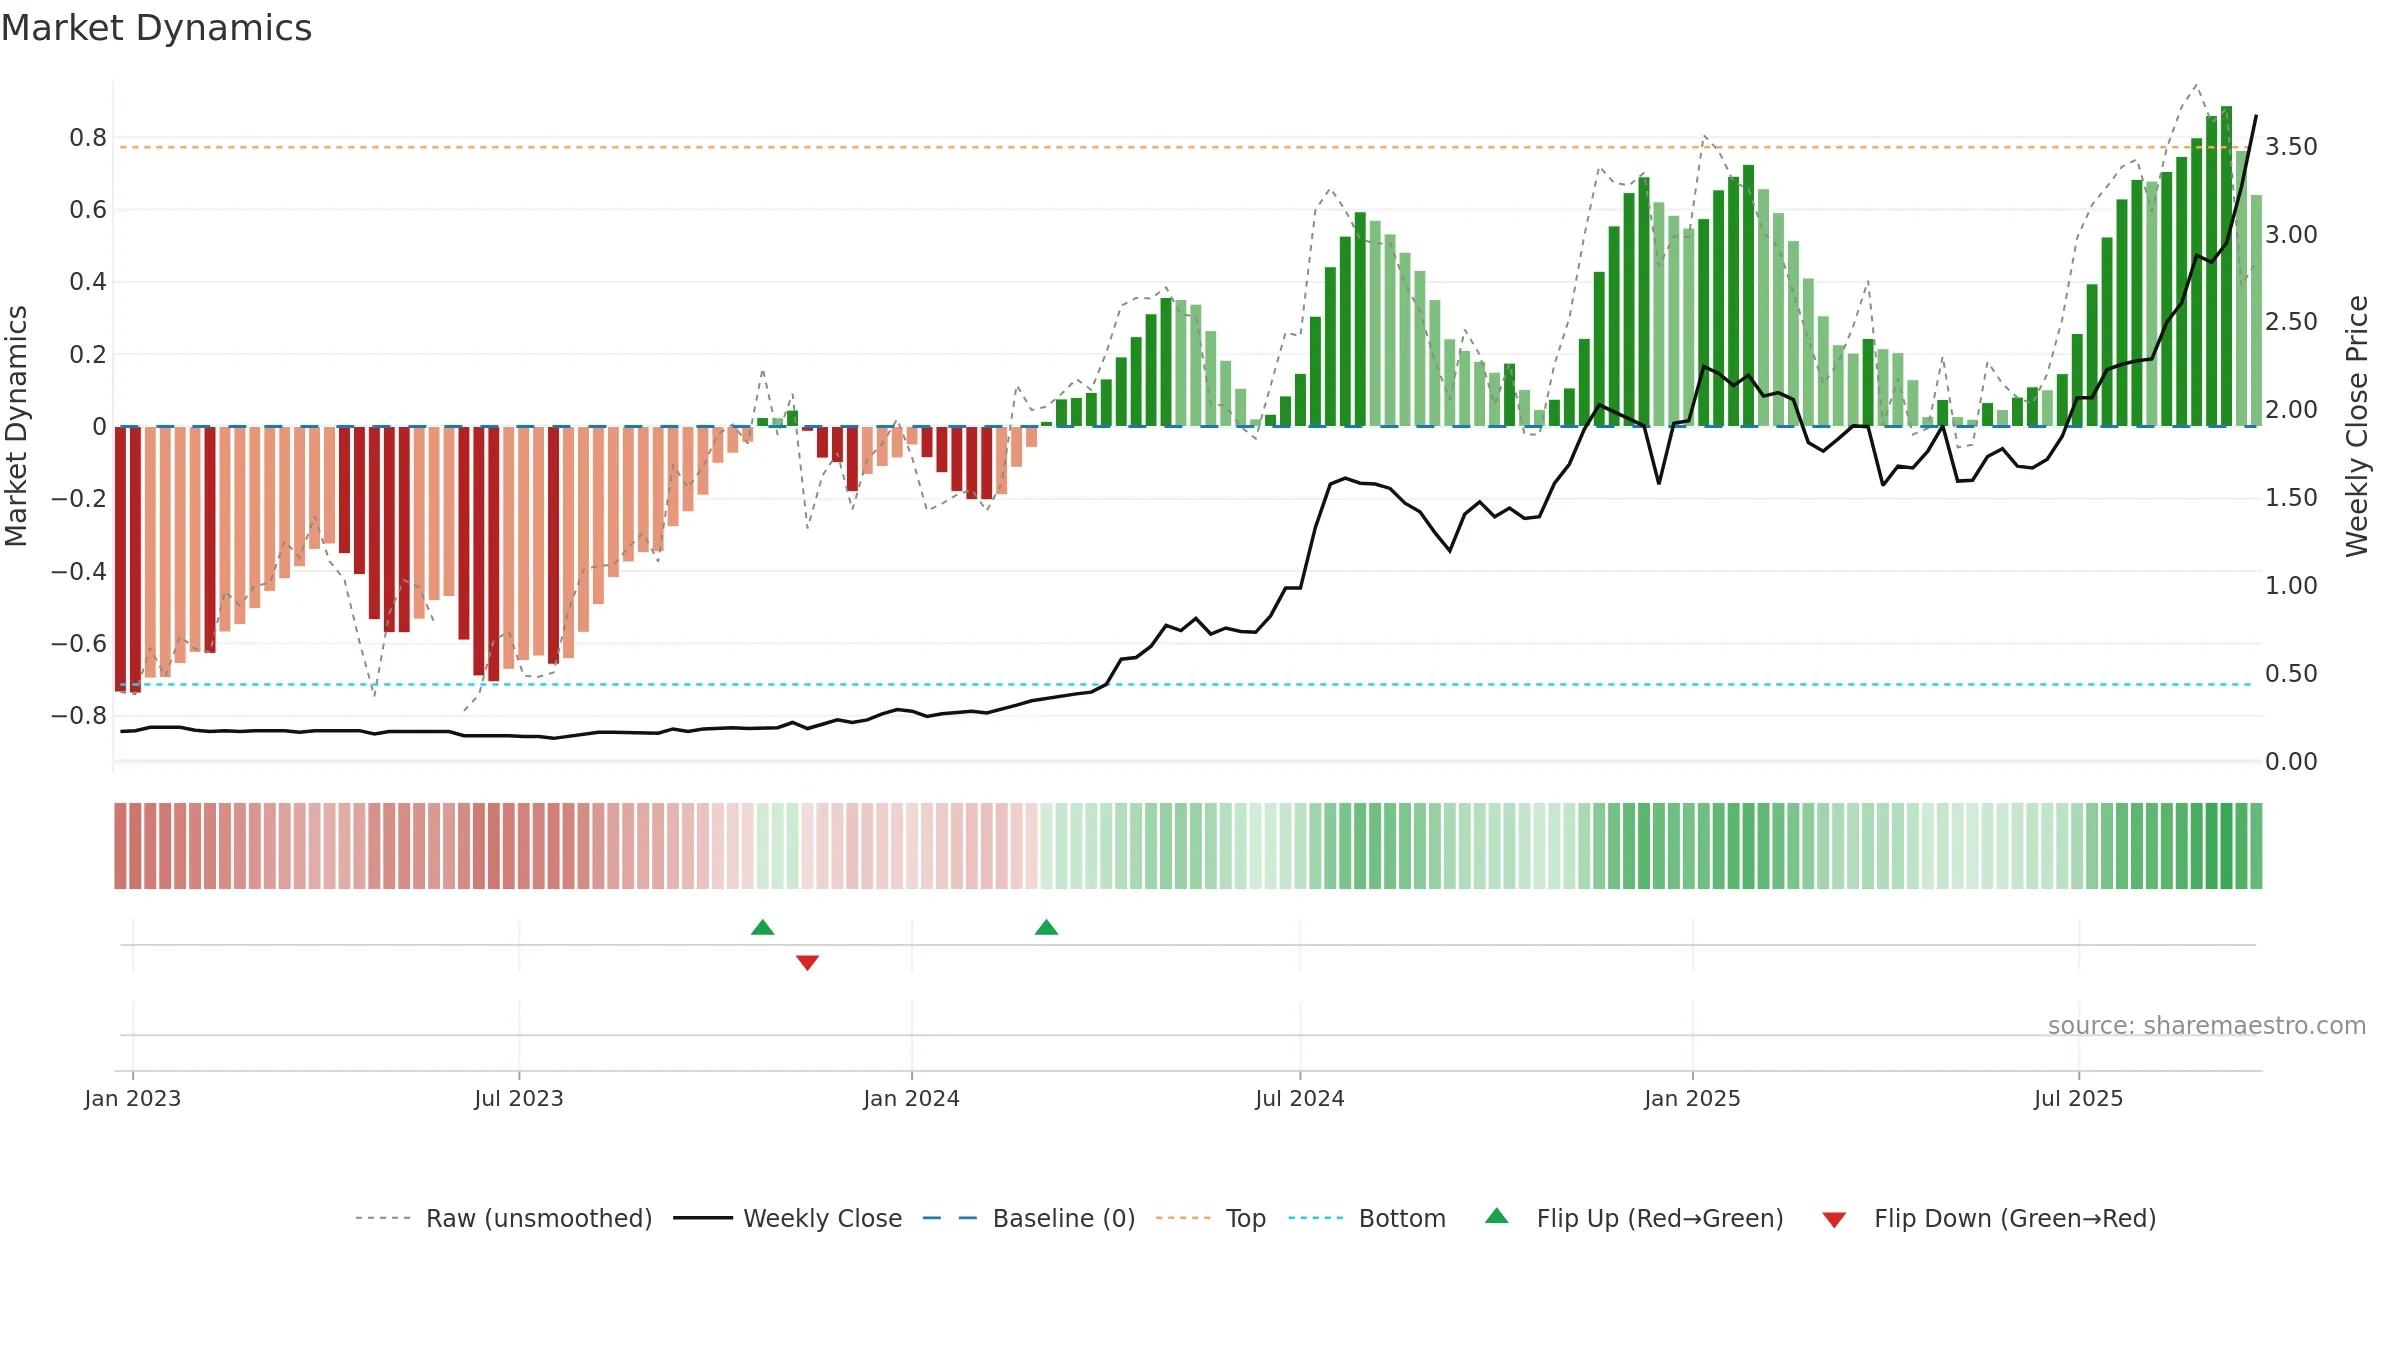2400x1350 pixels.
Task: Toggle the Bottom legend entry
Action: tap(1367, 1218)
